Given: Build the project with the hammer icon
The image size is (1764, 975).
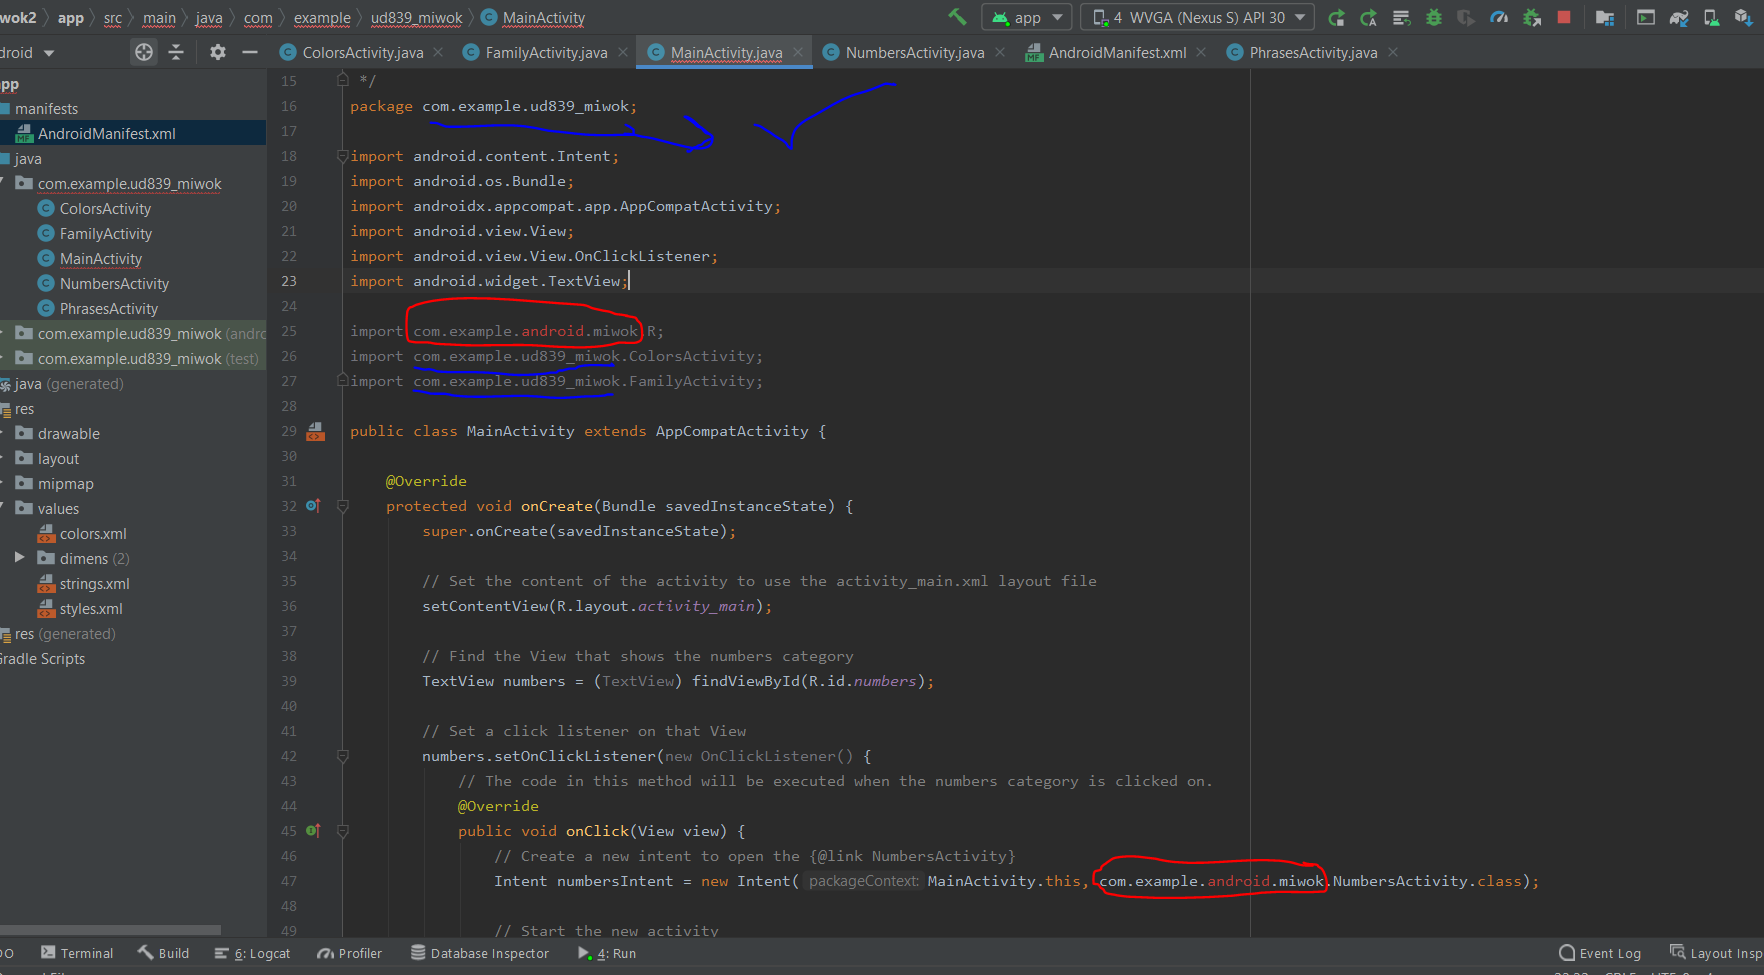Looking at the screenshot, I should 955,17.
